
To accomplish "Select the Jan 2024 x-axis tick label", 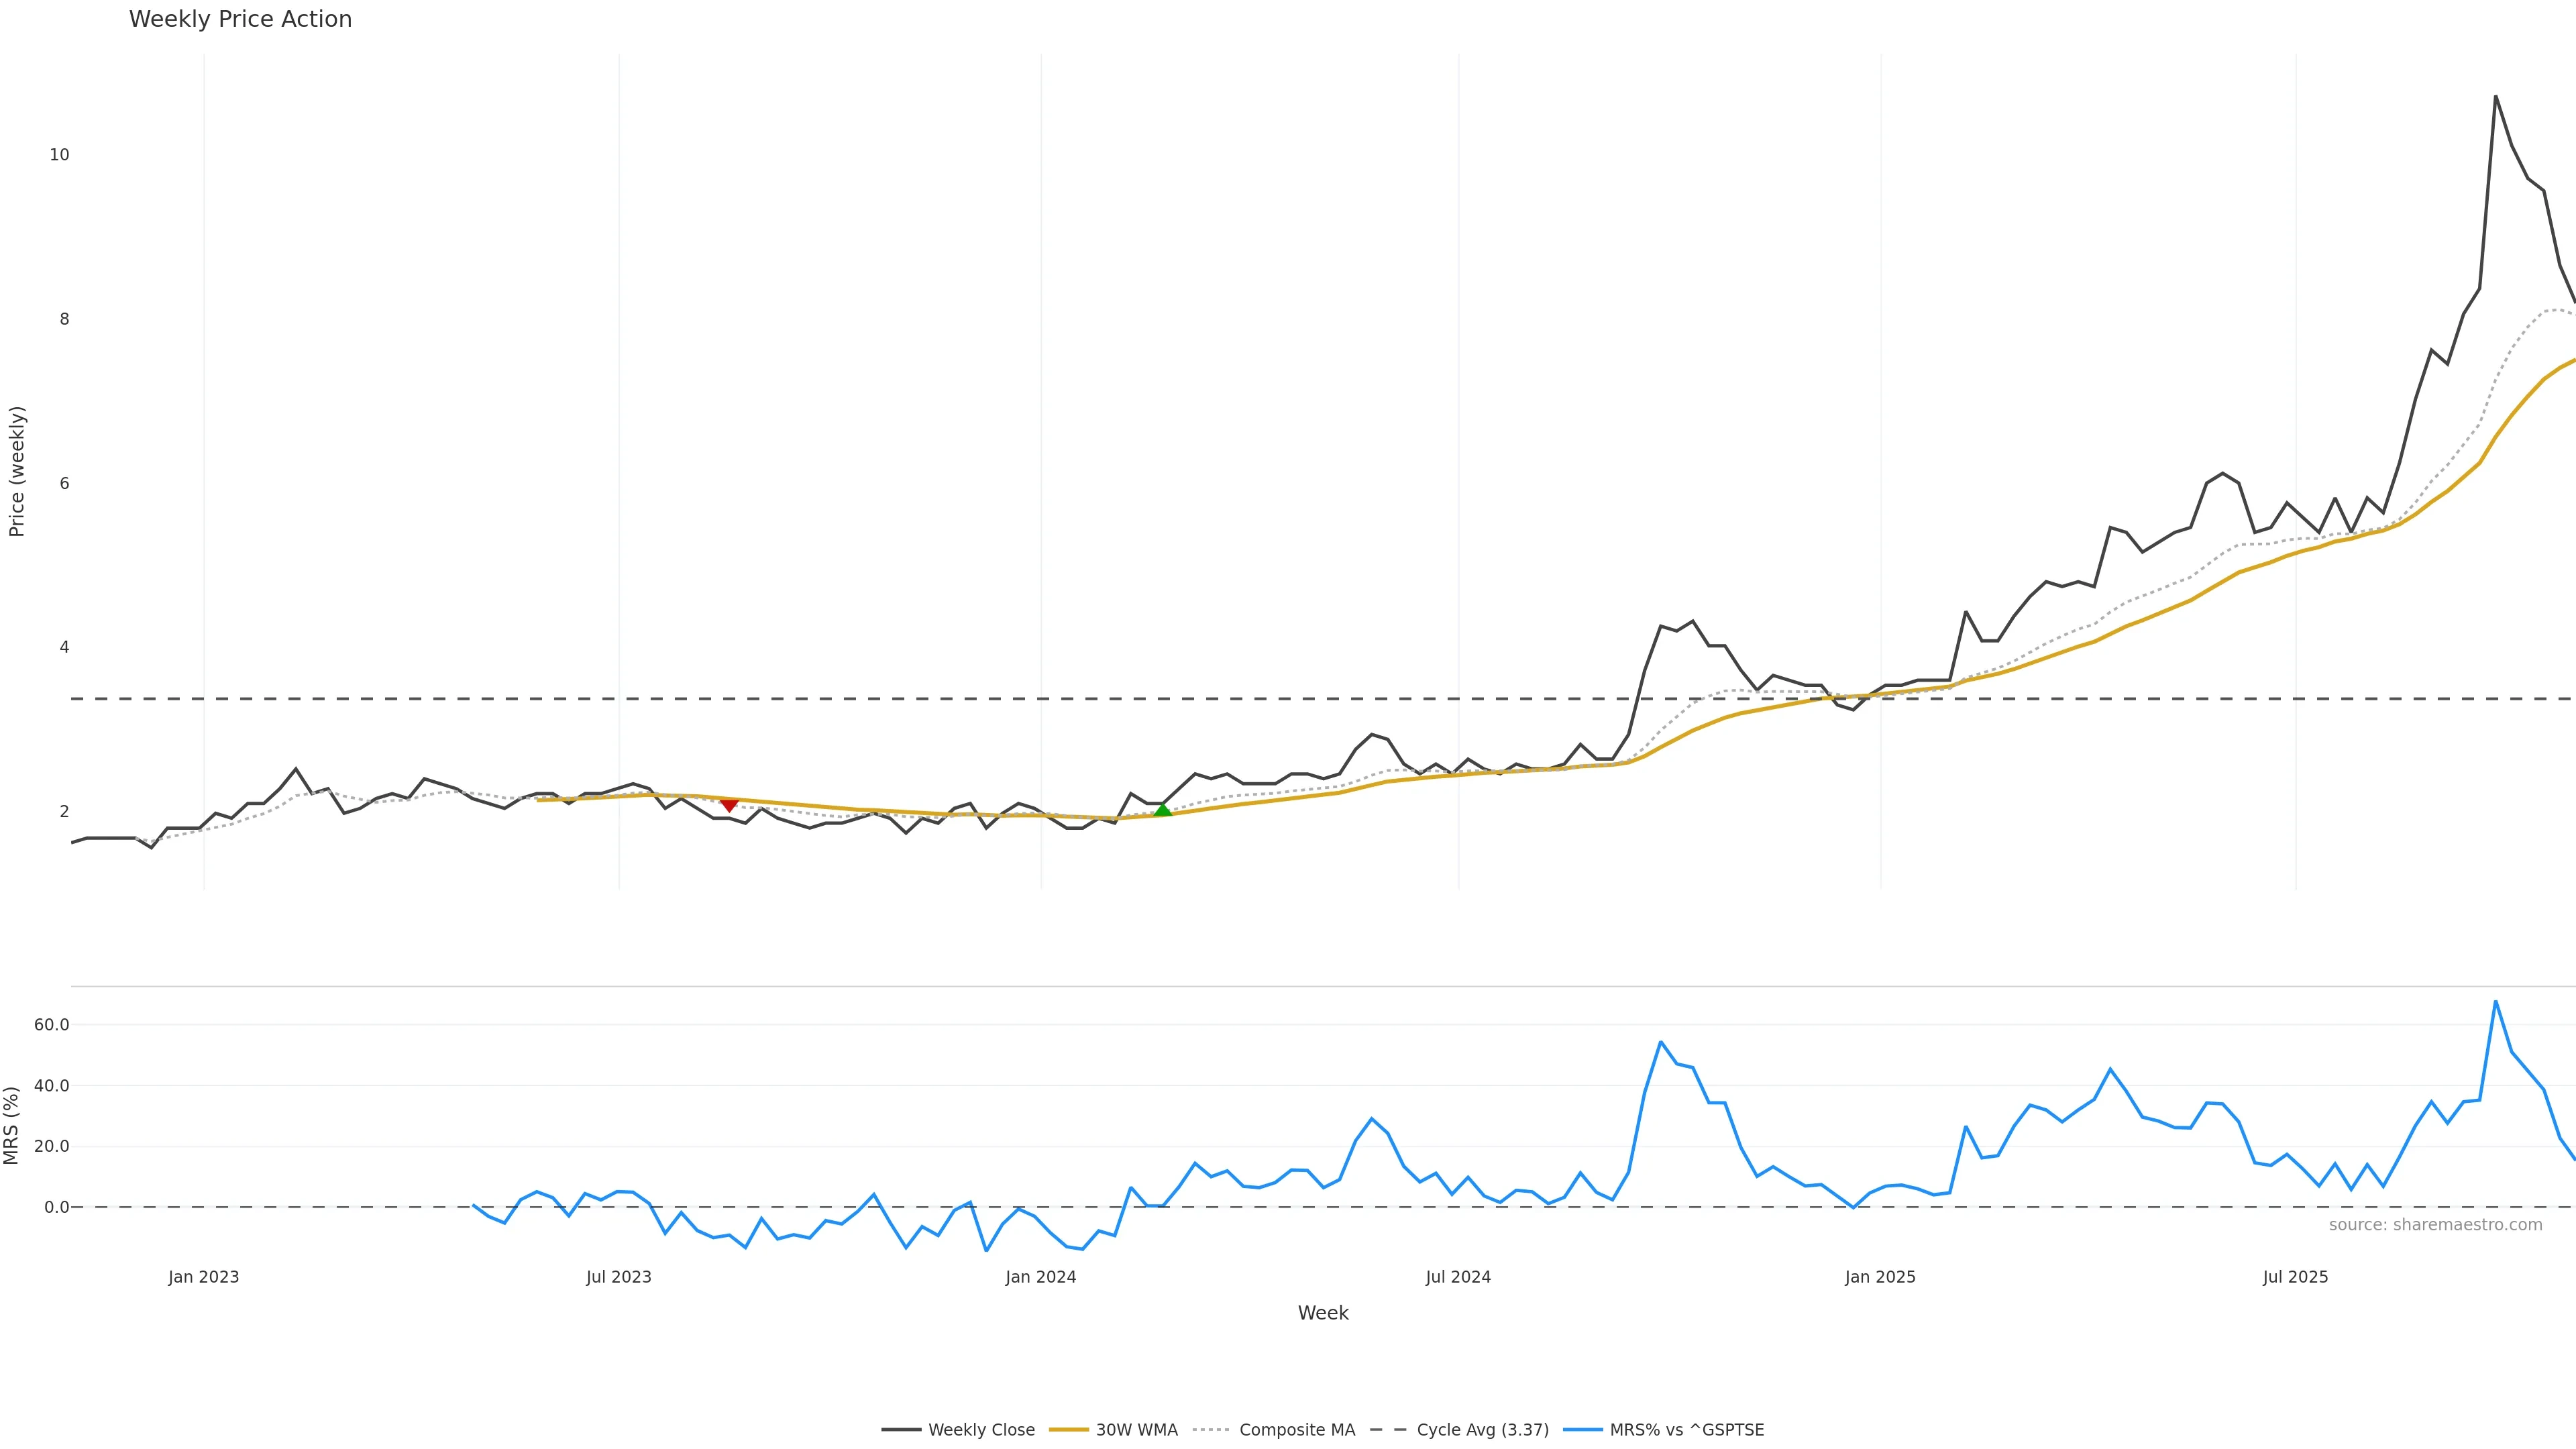I will [x=1041, y=1277].
